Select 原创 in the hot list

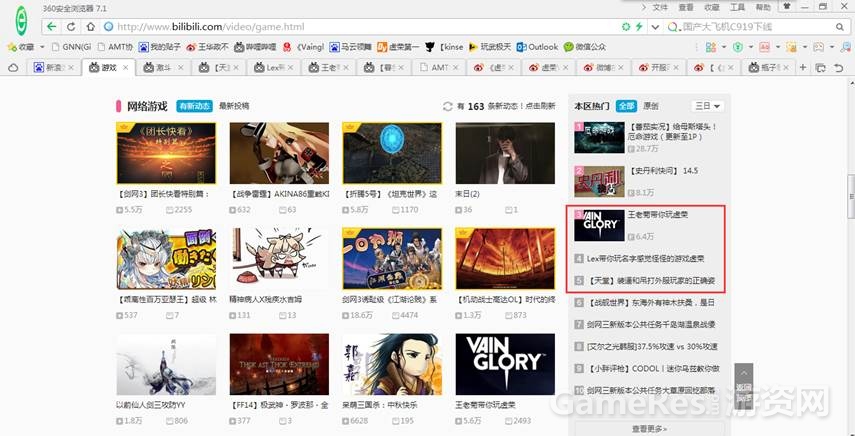(651, 106)
